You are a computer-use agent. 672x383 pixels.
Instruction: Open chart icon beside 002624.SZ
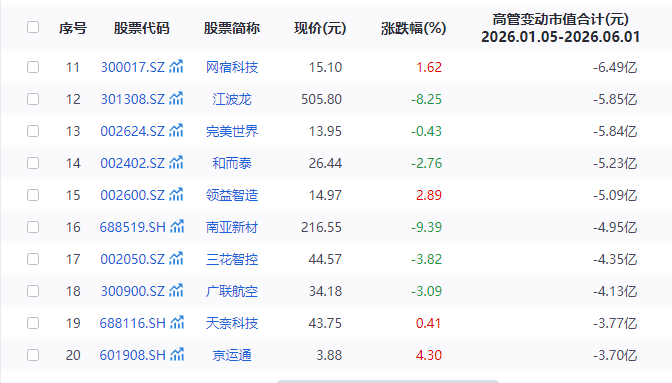point(176,131)
